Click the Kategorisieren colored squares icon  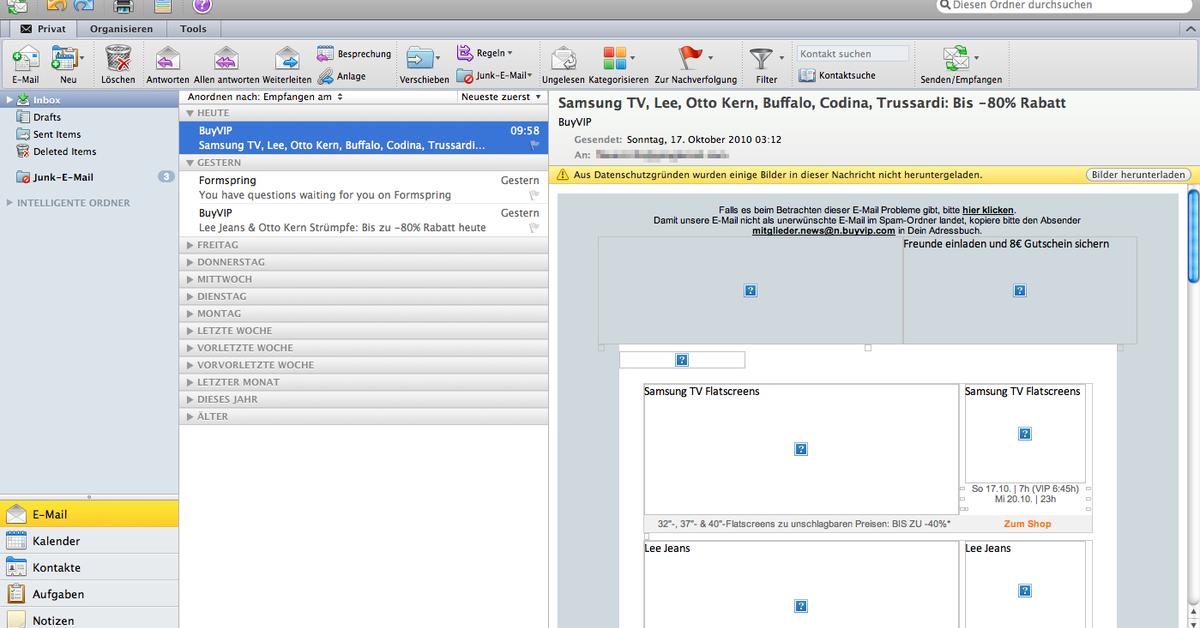tap(614, 58)
